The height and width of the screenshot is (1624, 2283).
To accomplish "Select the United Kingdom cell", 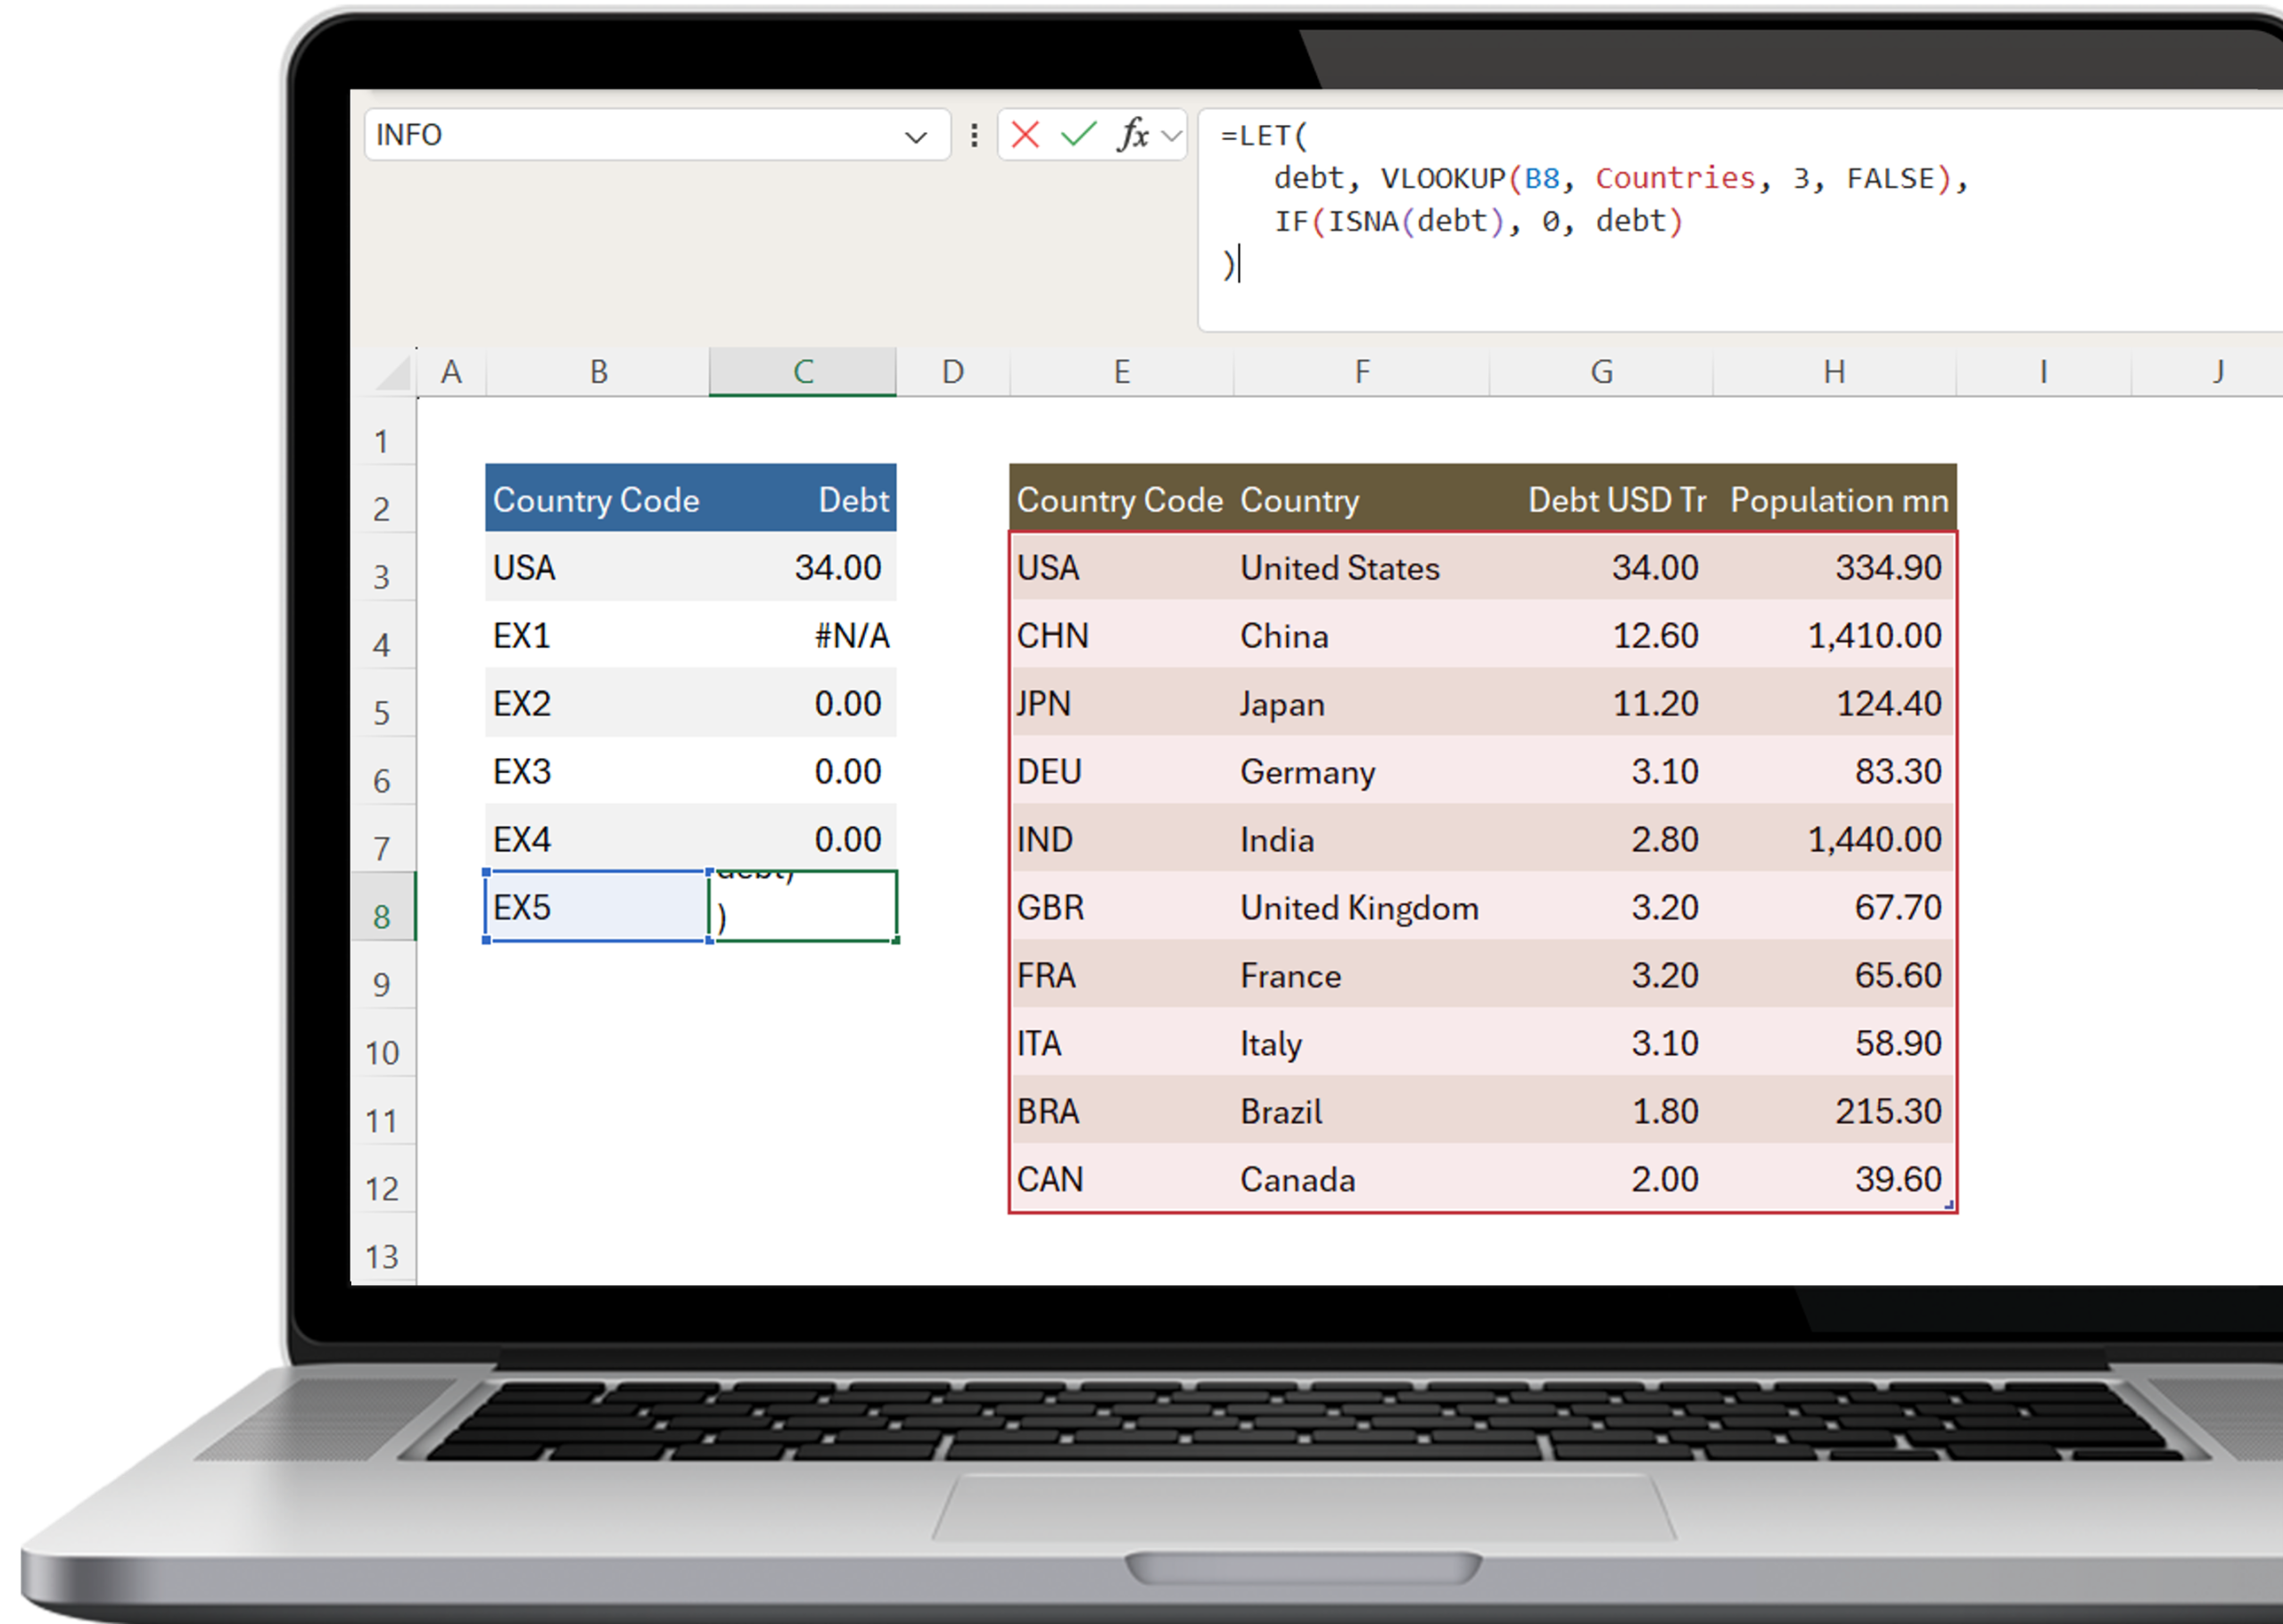I will [x=1358, y=908].
